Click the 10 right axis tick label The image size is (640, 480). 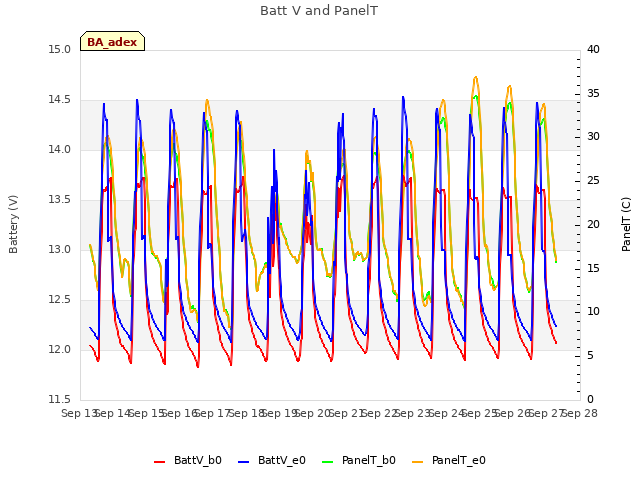point(593,312)
